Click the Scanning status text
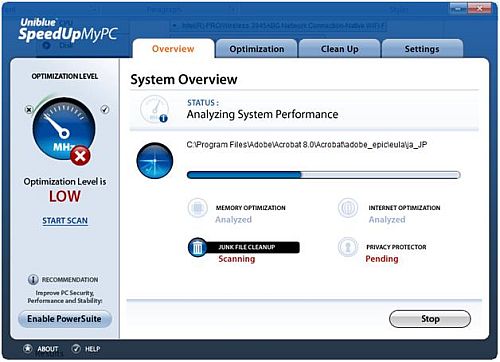 pyautogui.click(x=237, y=259)
